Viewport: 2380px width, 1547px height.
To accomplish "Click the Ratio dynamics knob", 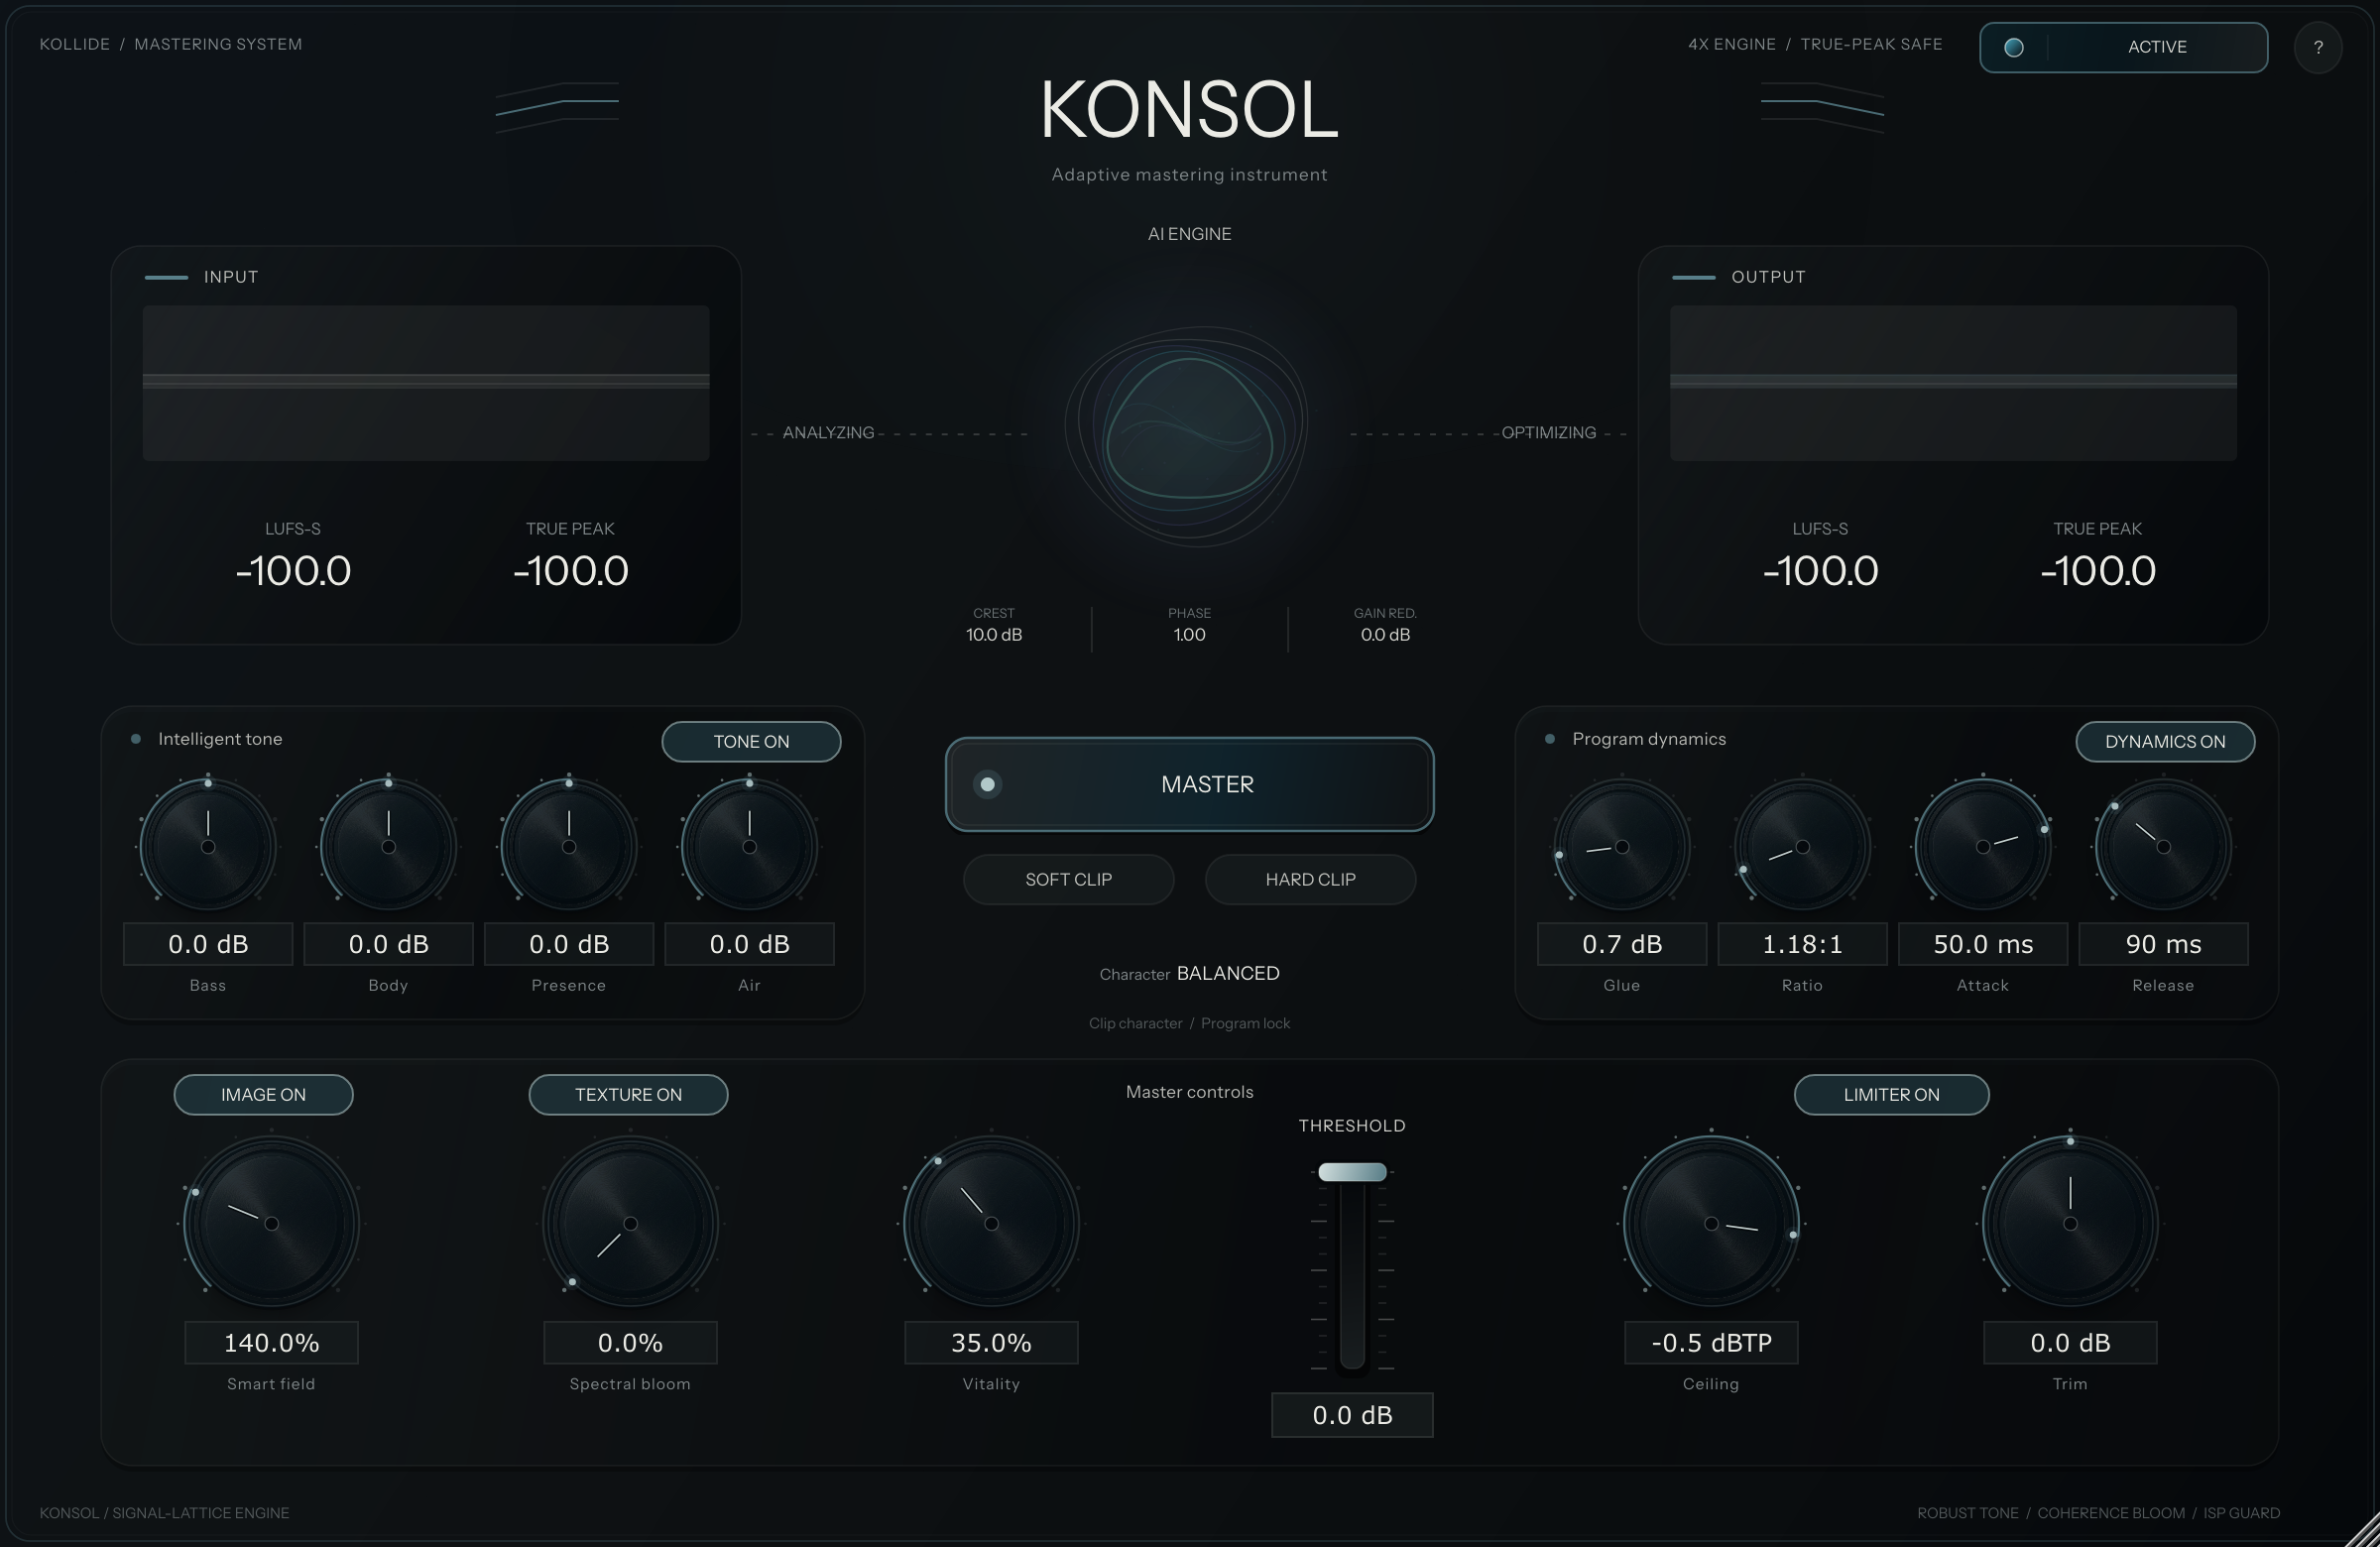I will pos(1802,846).
